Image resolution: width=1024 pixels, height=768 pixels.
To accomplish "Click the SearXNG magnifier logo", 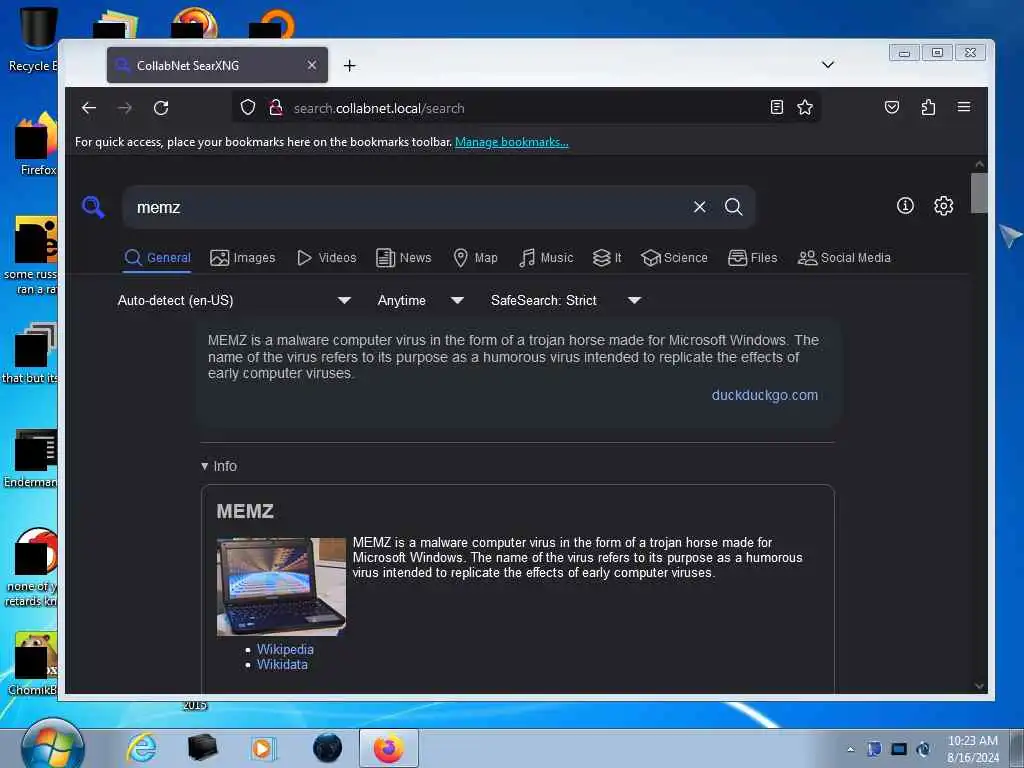I will pyautogui.click(x=93, y=207).
